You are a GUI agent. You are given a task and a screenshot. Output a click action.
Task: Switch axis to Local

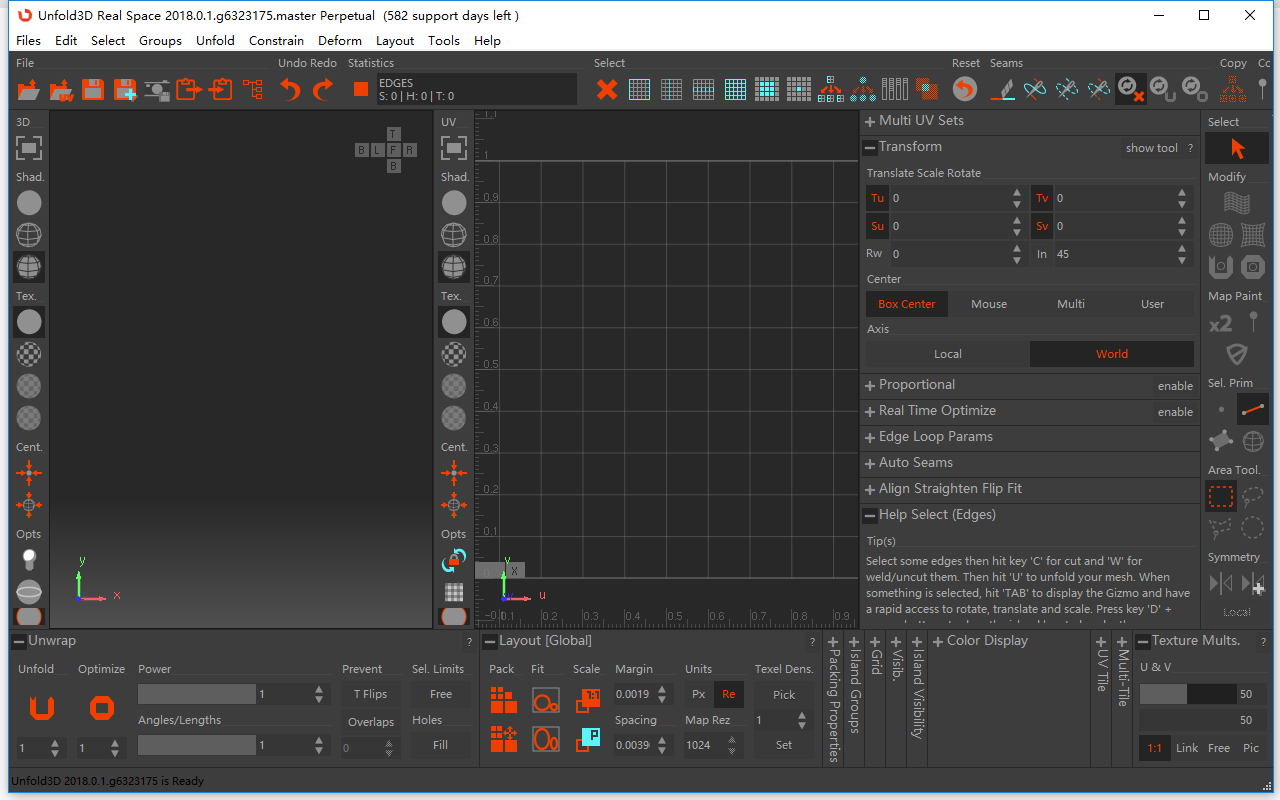point(948,354)
